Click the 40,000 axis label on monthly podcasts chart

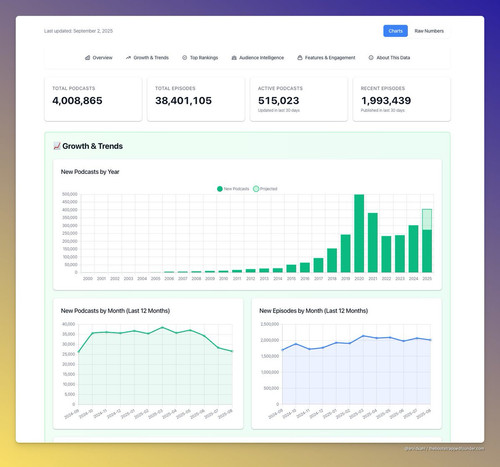(x=69, y=324)
